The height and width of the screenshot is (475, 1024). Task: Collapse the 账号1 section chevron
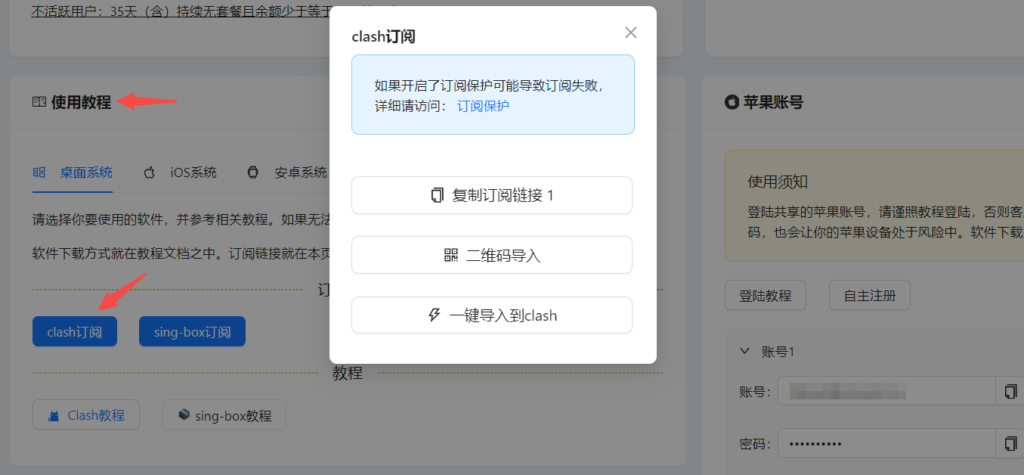pos(744,350)
